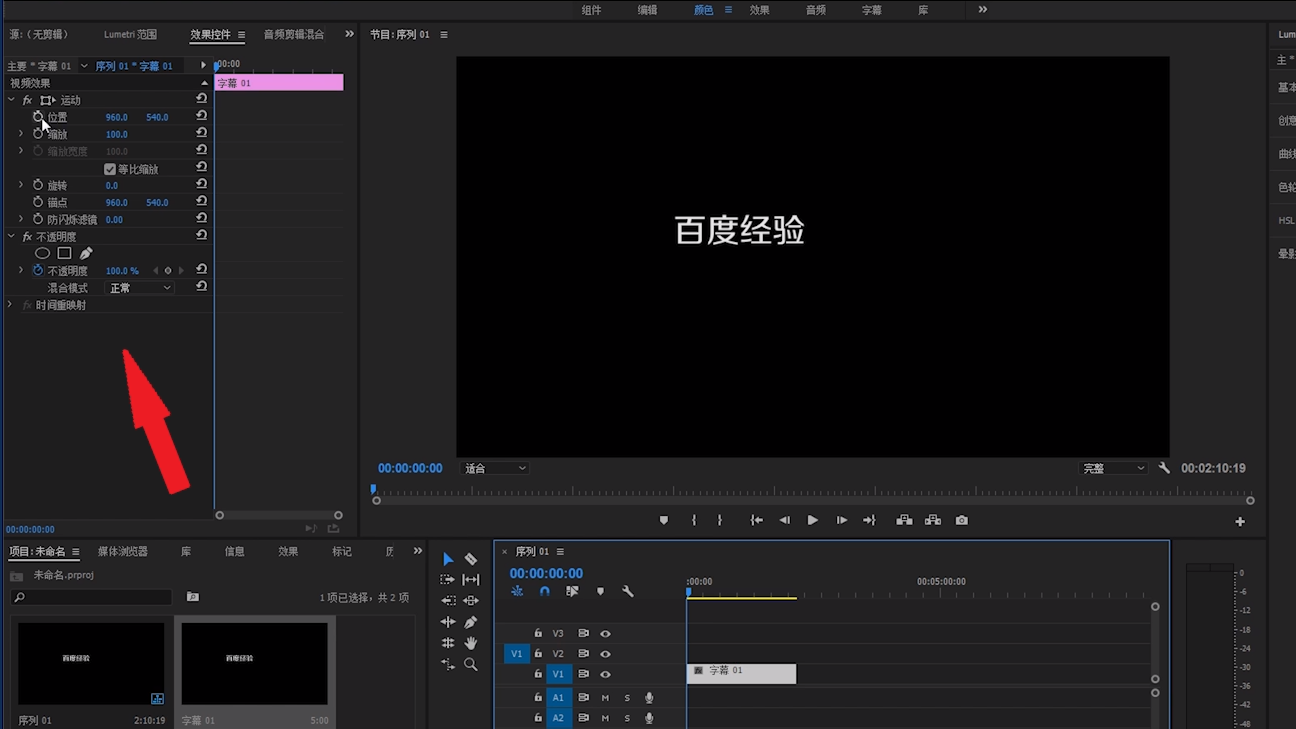Click the Lift button

click(904, 520)
